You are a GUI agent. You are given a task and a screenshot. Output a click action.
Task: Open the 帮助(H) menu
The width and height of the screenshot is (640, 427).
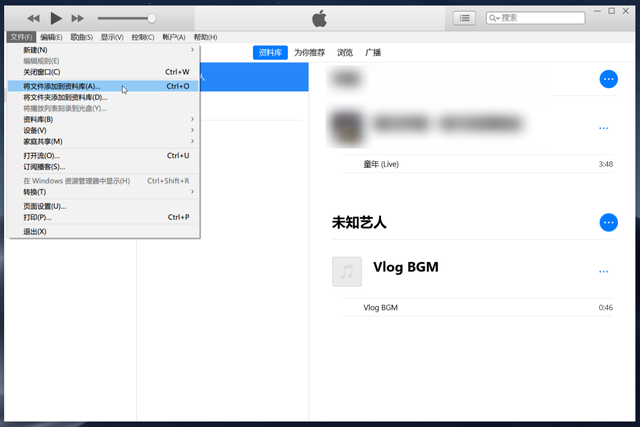[x=205, y=37]
